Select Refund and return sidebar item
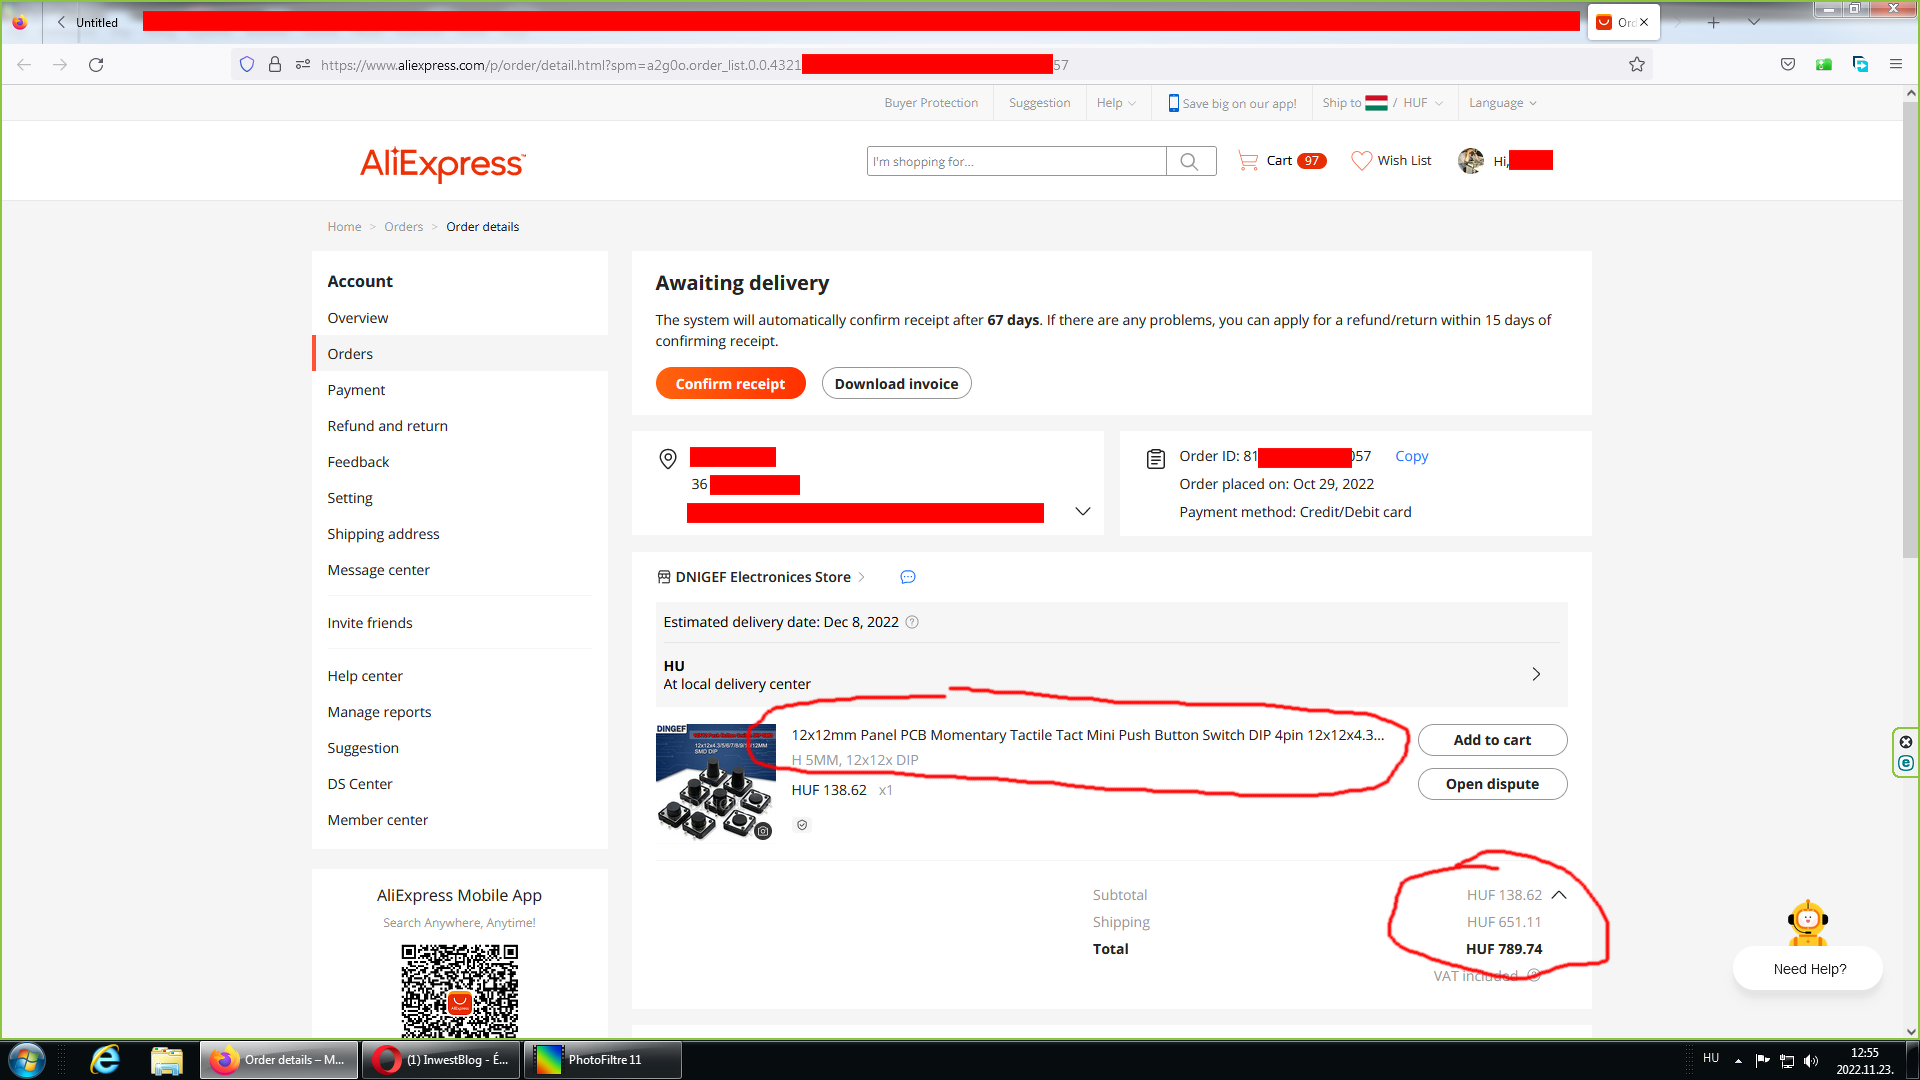Image resolution: width=1920 pixels, height=1080 pixels. (x=387, y=426)
